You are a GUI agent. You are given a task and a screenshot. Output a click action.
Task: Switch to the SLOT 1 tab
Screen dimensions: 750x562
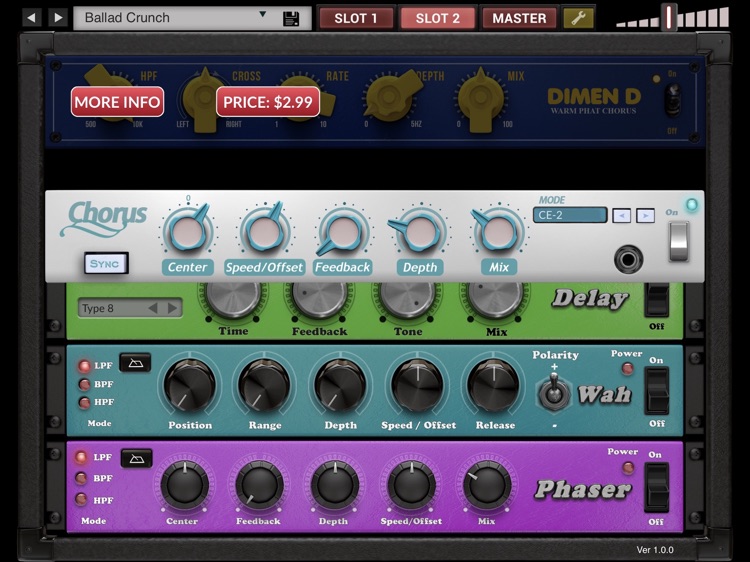tap(355, 18)
